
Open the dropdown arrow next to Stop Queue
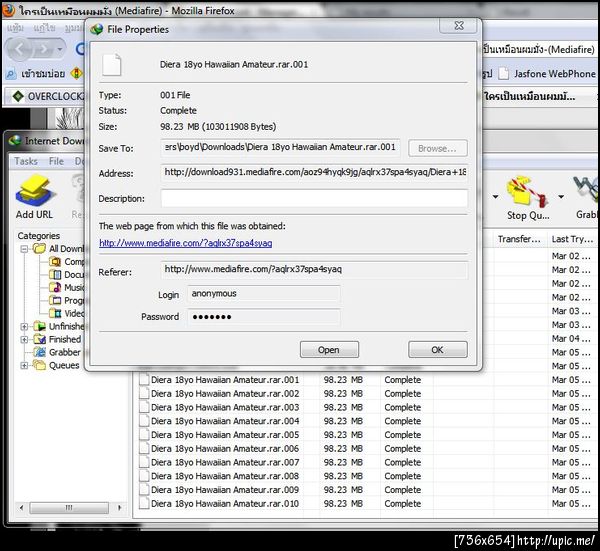click(x=561, y=197)
